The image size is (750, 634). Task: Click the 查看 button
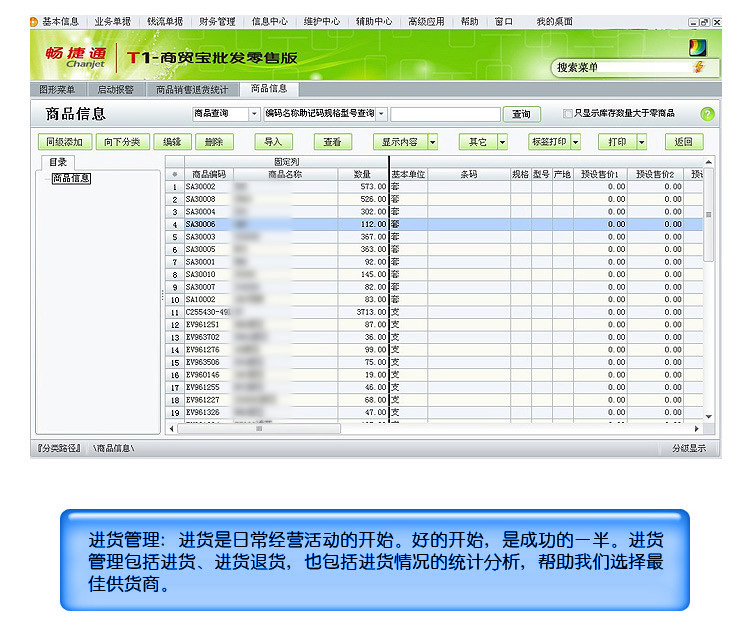pyautogui.click(x=332, y=142)
